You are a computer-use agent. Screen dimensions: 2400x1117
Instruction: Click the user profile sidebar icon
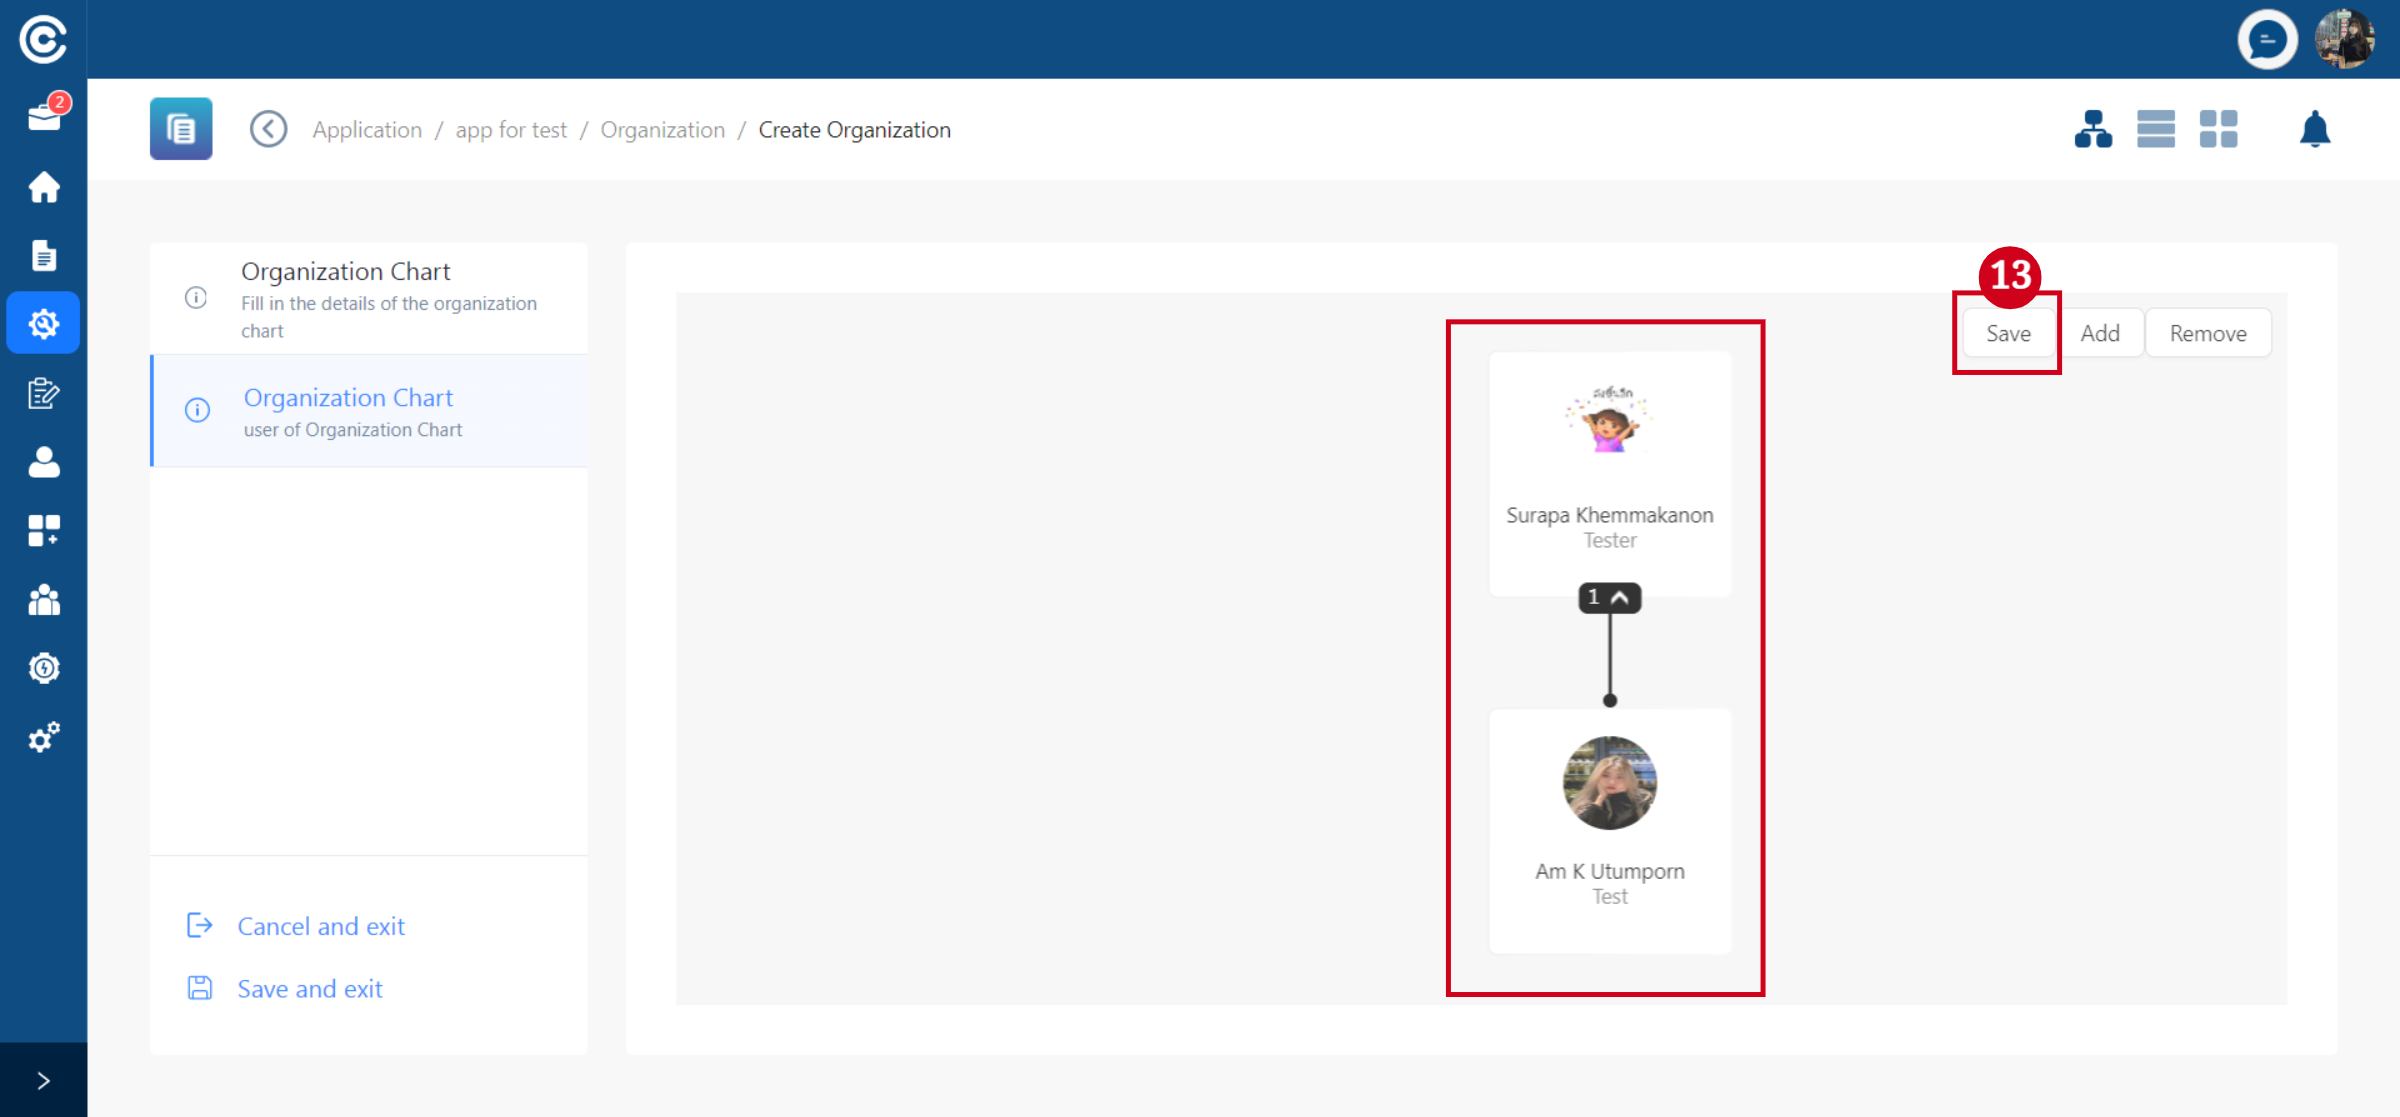pos(44,462)
